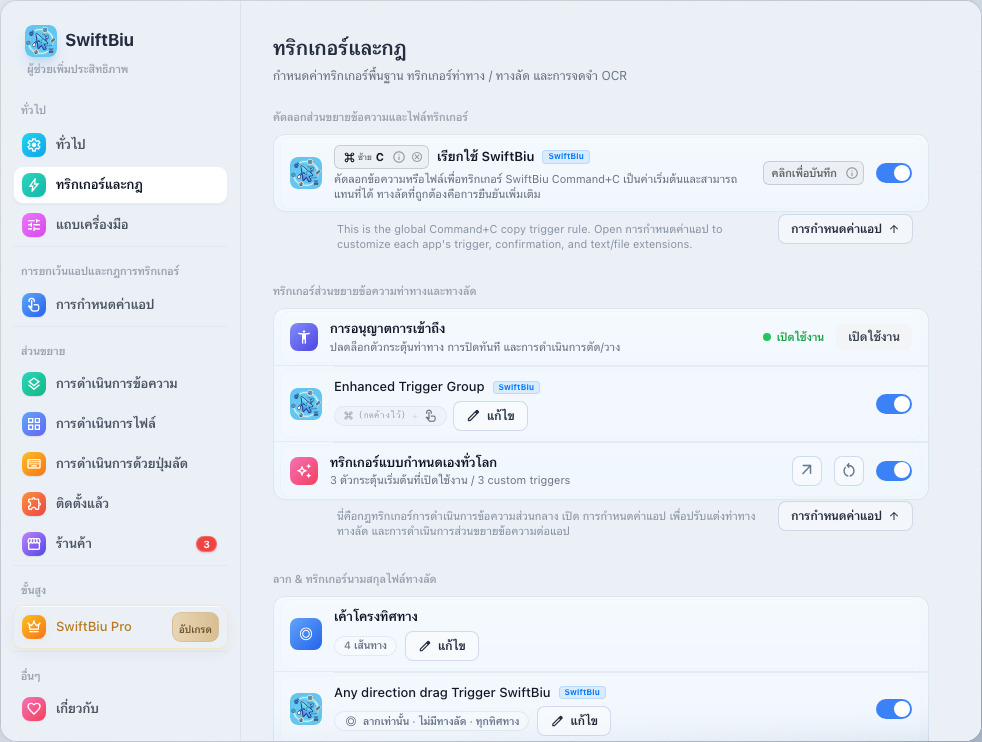The image size is (982, 742).
Task: Toggle the เรียกใช้ SwiftBiu switch
Action: 894,173
